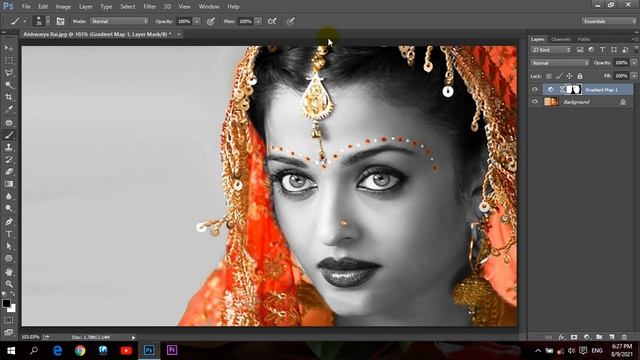Select the Aishwarya Rai.jpg document tab

97,34
